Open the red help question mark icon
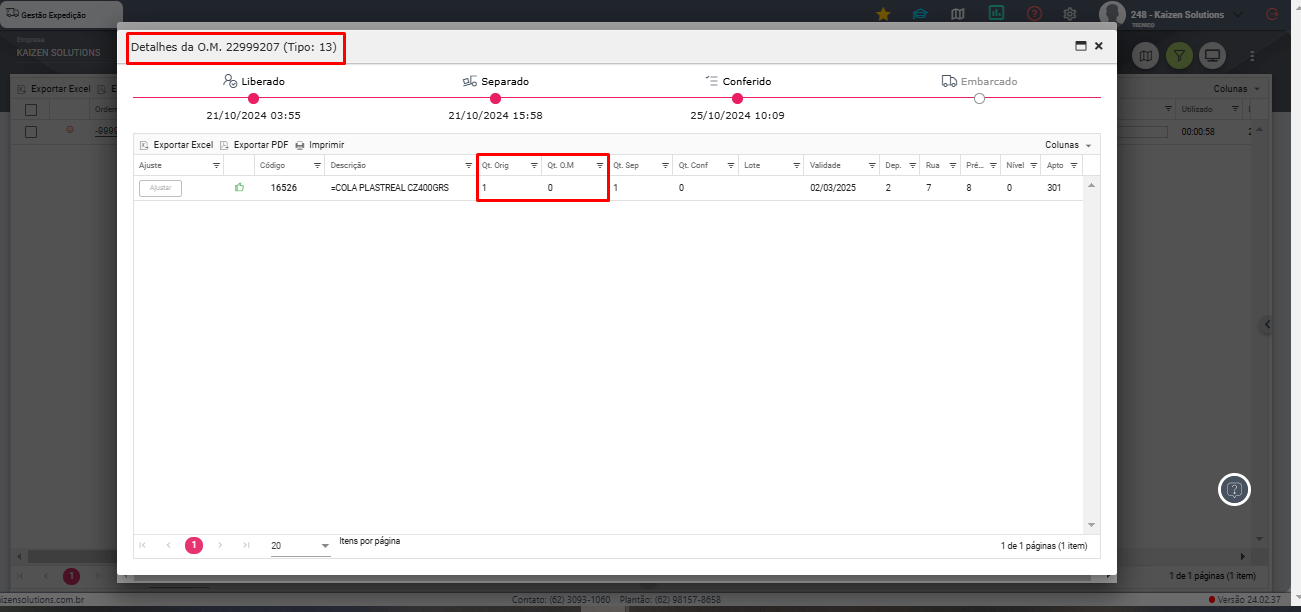The height and width of the screenshot is (612, 1301). click(x=1034, y=14)
